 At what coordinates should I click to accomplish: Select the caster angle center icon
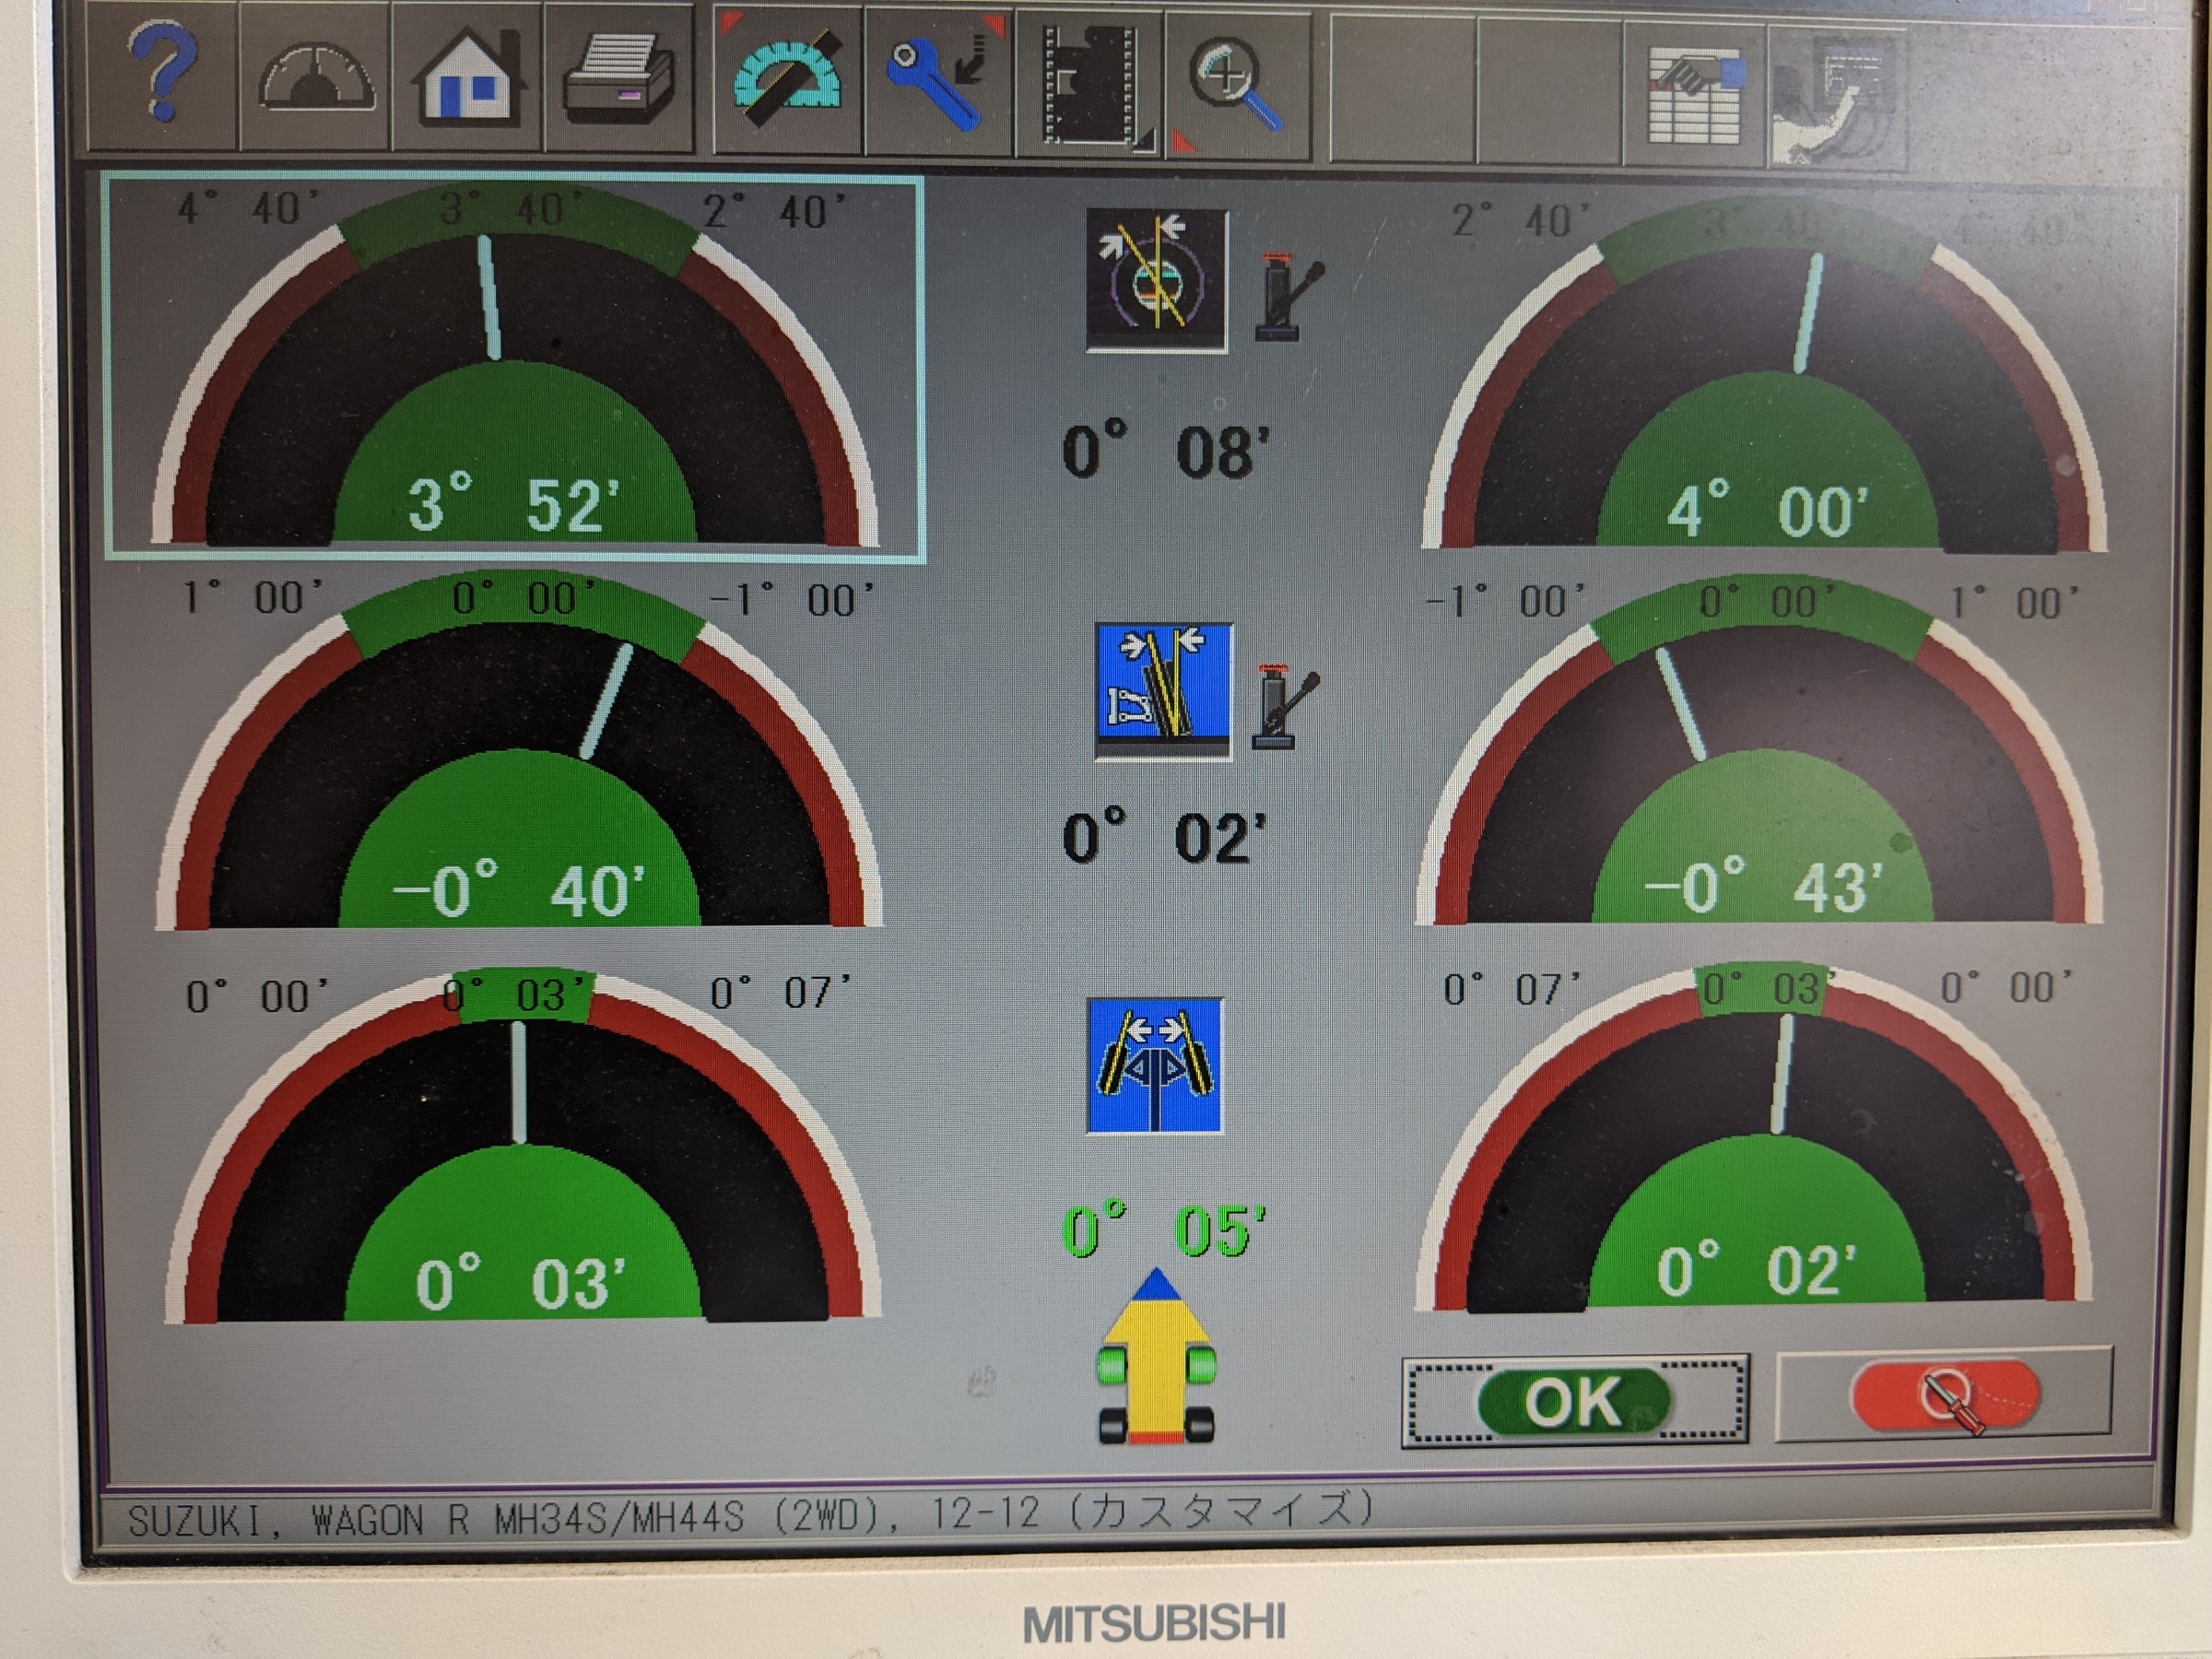(1157, 279)
